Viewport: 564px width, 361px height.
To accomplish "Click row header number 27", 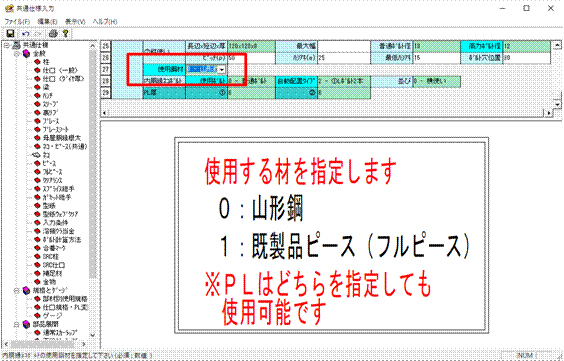I will (x=105, y=69).
